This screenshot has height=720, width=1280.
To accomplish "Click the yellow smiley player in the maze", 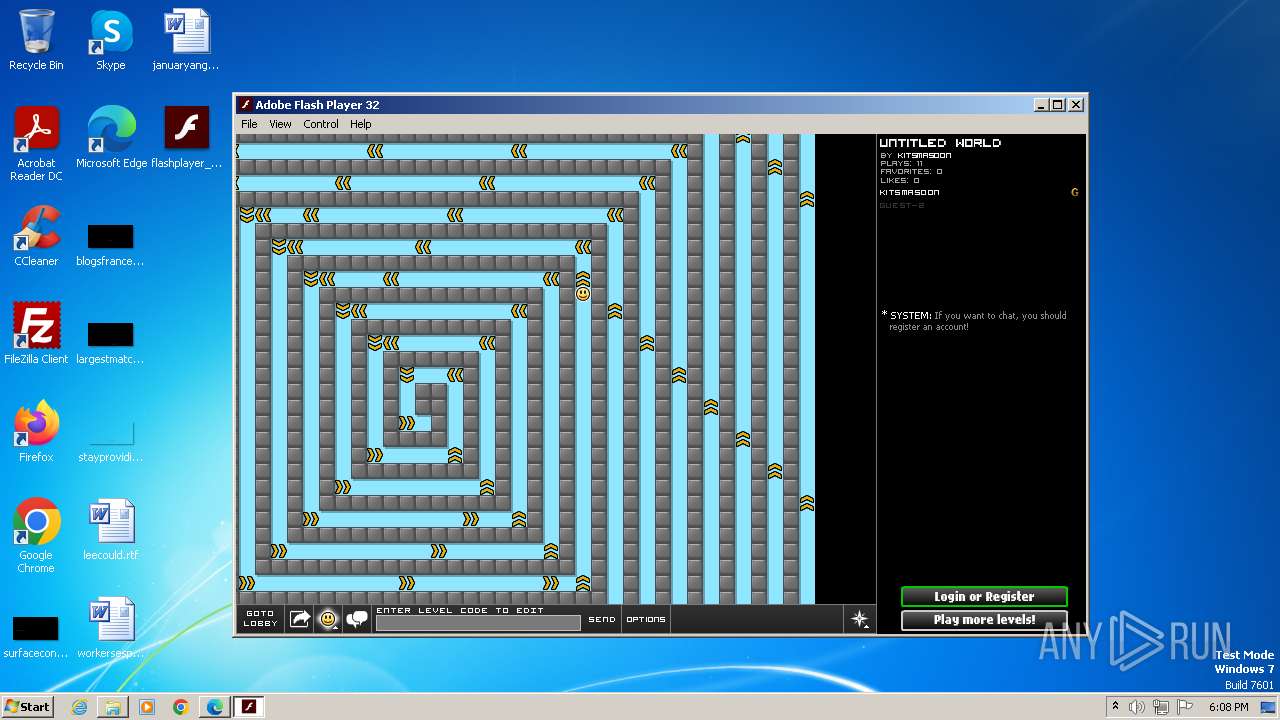I will pos(583,294).
